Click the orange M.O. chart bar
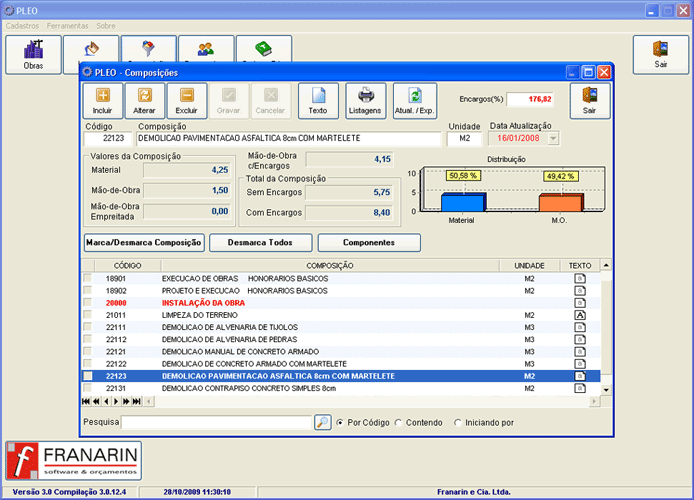The height and width of the screenshot is (500, 694). click(561, 203)
